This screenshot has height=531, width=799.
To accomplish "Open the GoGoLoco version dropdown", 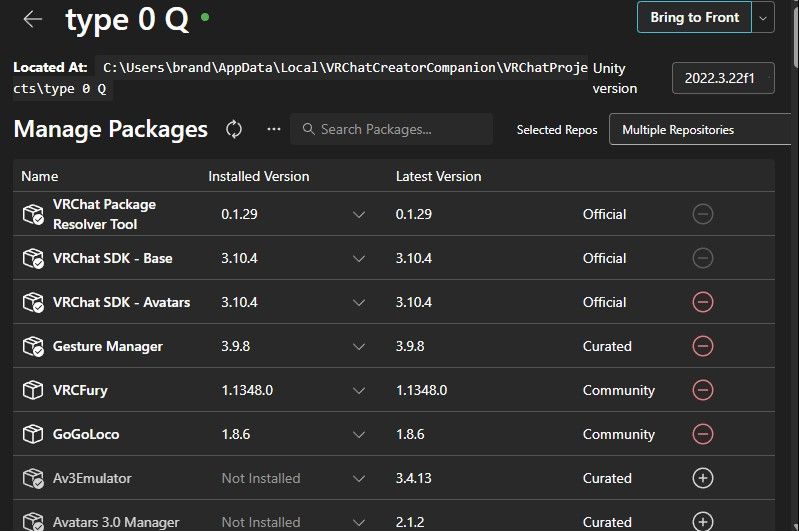I will 359,435.
